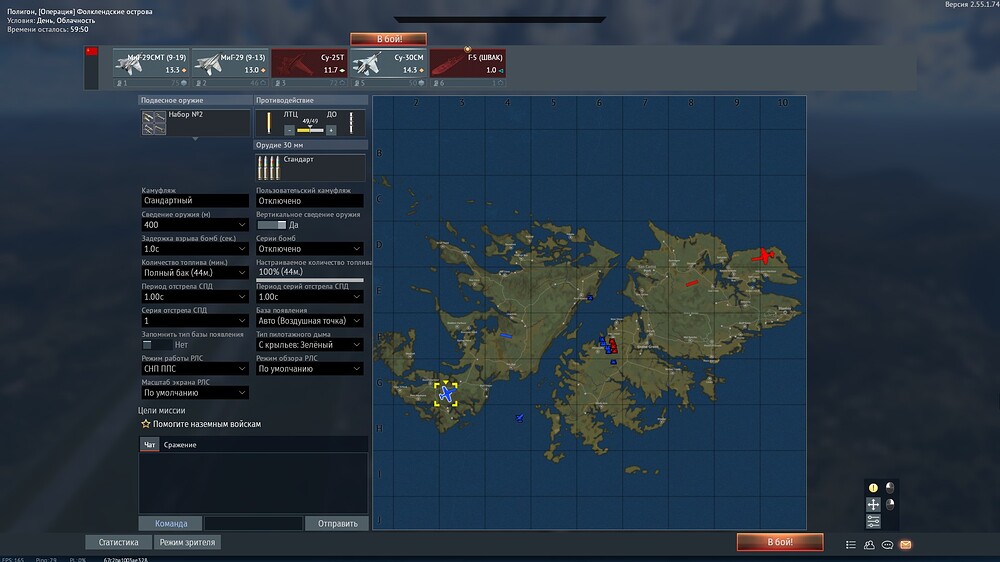Open the Стандарт 30 мм ammo belt

pyautogui.click(x=310, y=167)
